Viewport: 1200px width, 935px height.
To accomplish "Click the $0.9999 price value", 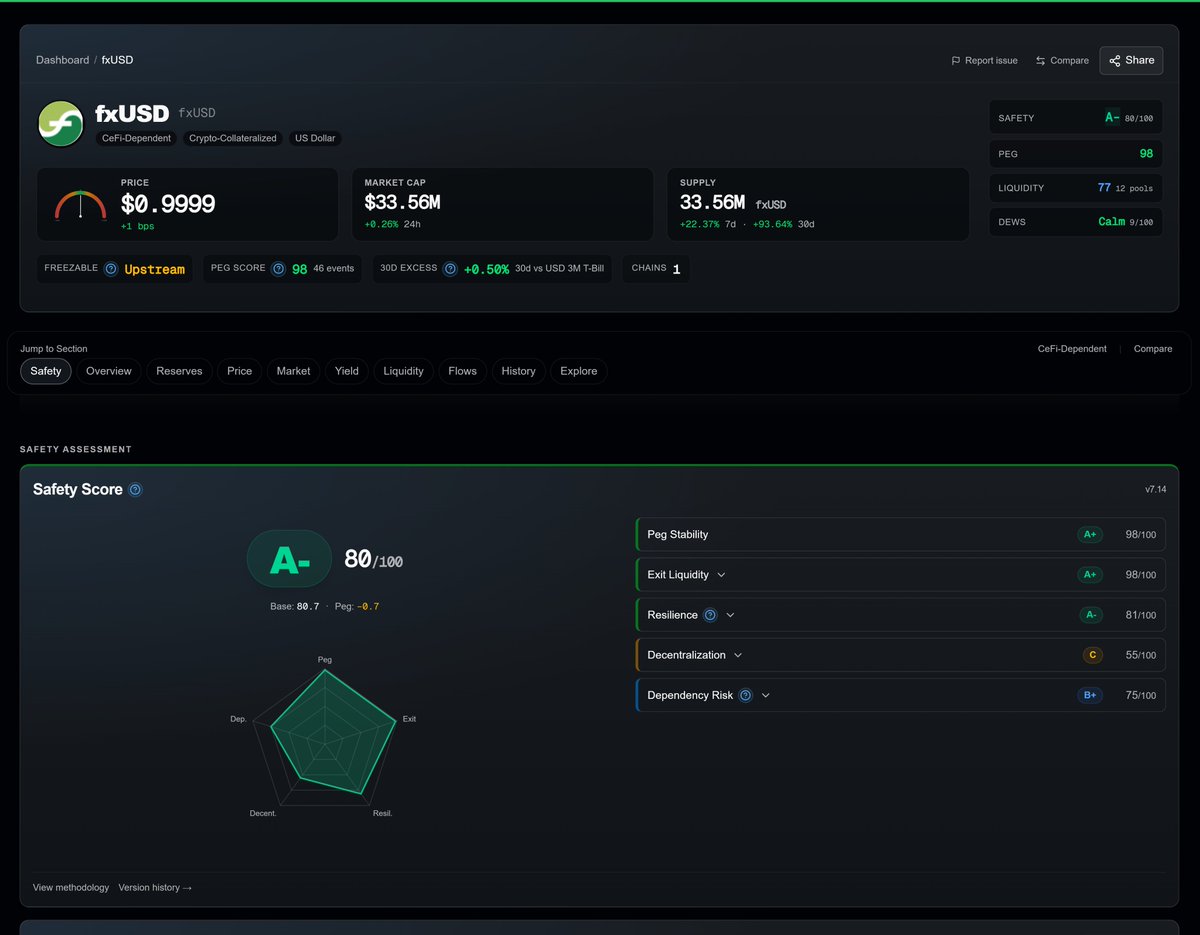I will pyautogui.click(x=168, y=204).
